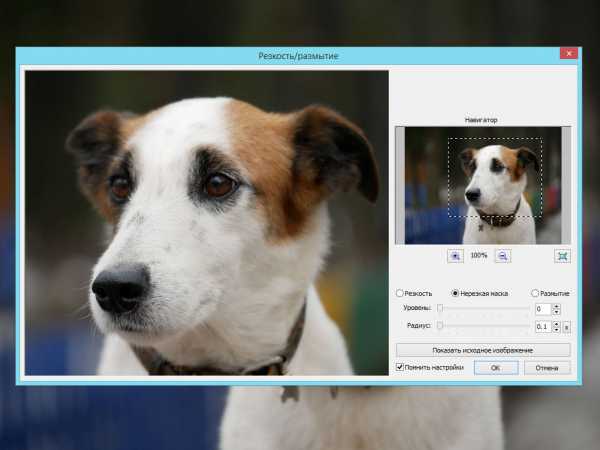Click the navigator thumbnail of the dog
Viewport: 600px width, 450px height.
pyautogui.click(x=483, y=186)
